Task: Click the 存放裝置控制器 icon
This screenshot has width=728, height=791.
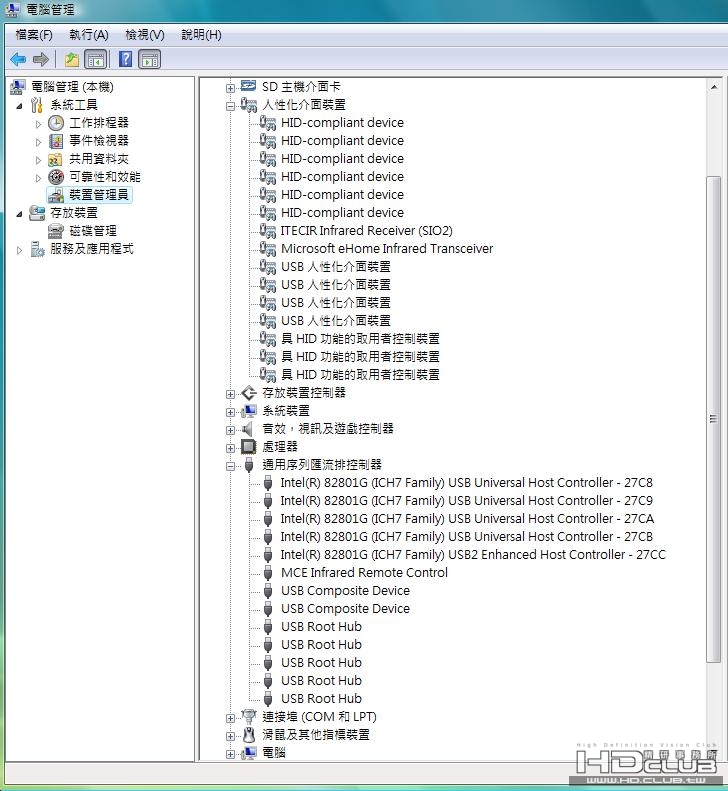Action: pyautogui.click(x=249, y=392)
